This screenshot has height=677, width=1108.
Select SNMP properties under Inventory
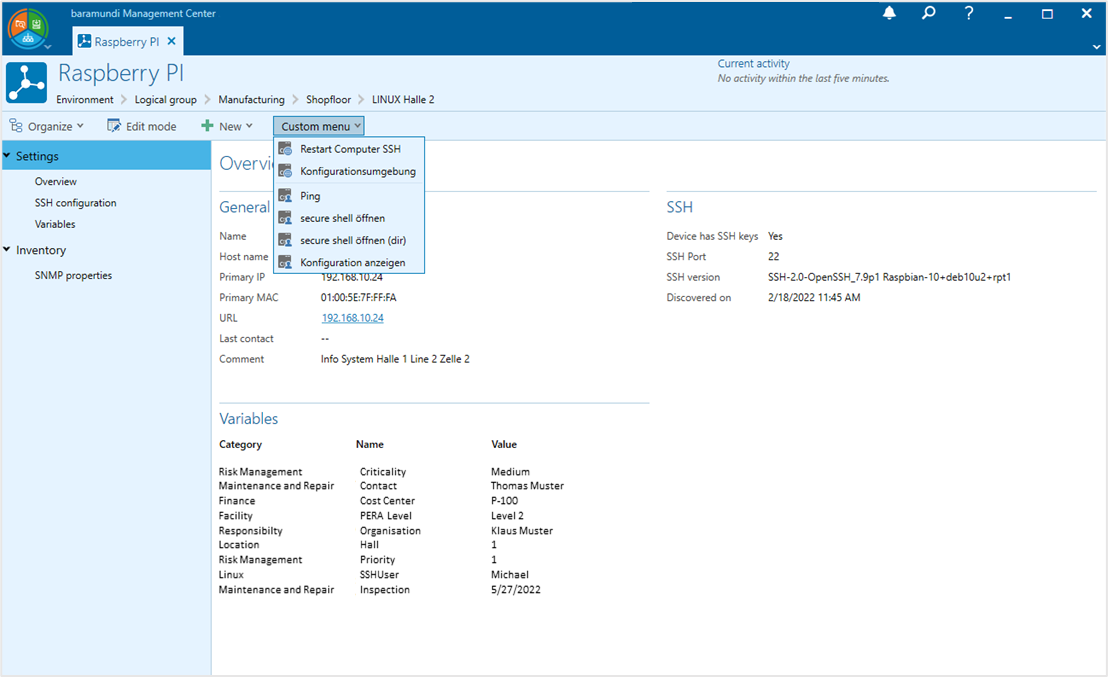73,276
